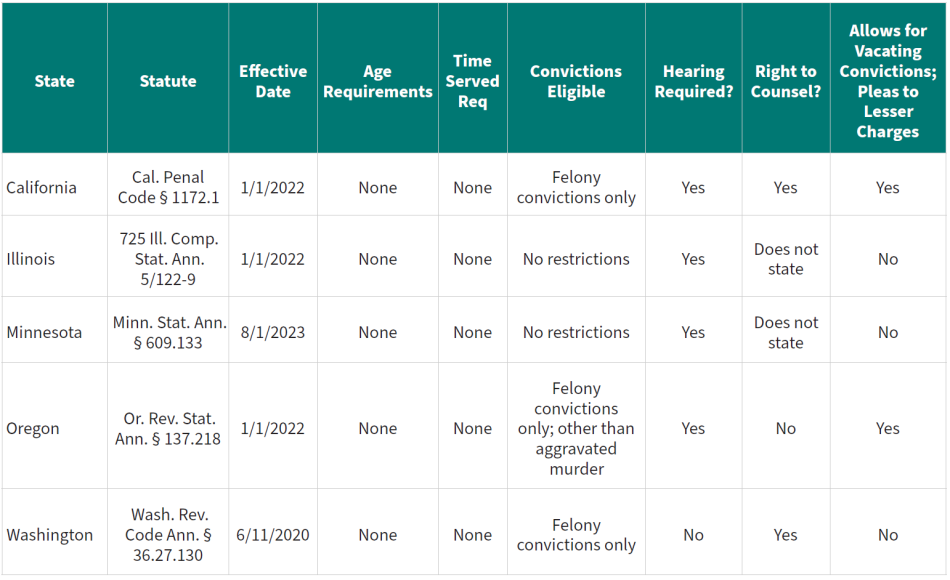Click the Statute column header
This screenshot has width=950, height=580.
pyautogui.click(x=168, y=81)
